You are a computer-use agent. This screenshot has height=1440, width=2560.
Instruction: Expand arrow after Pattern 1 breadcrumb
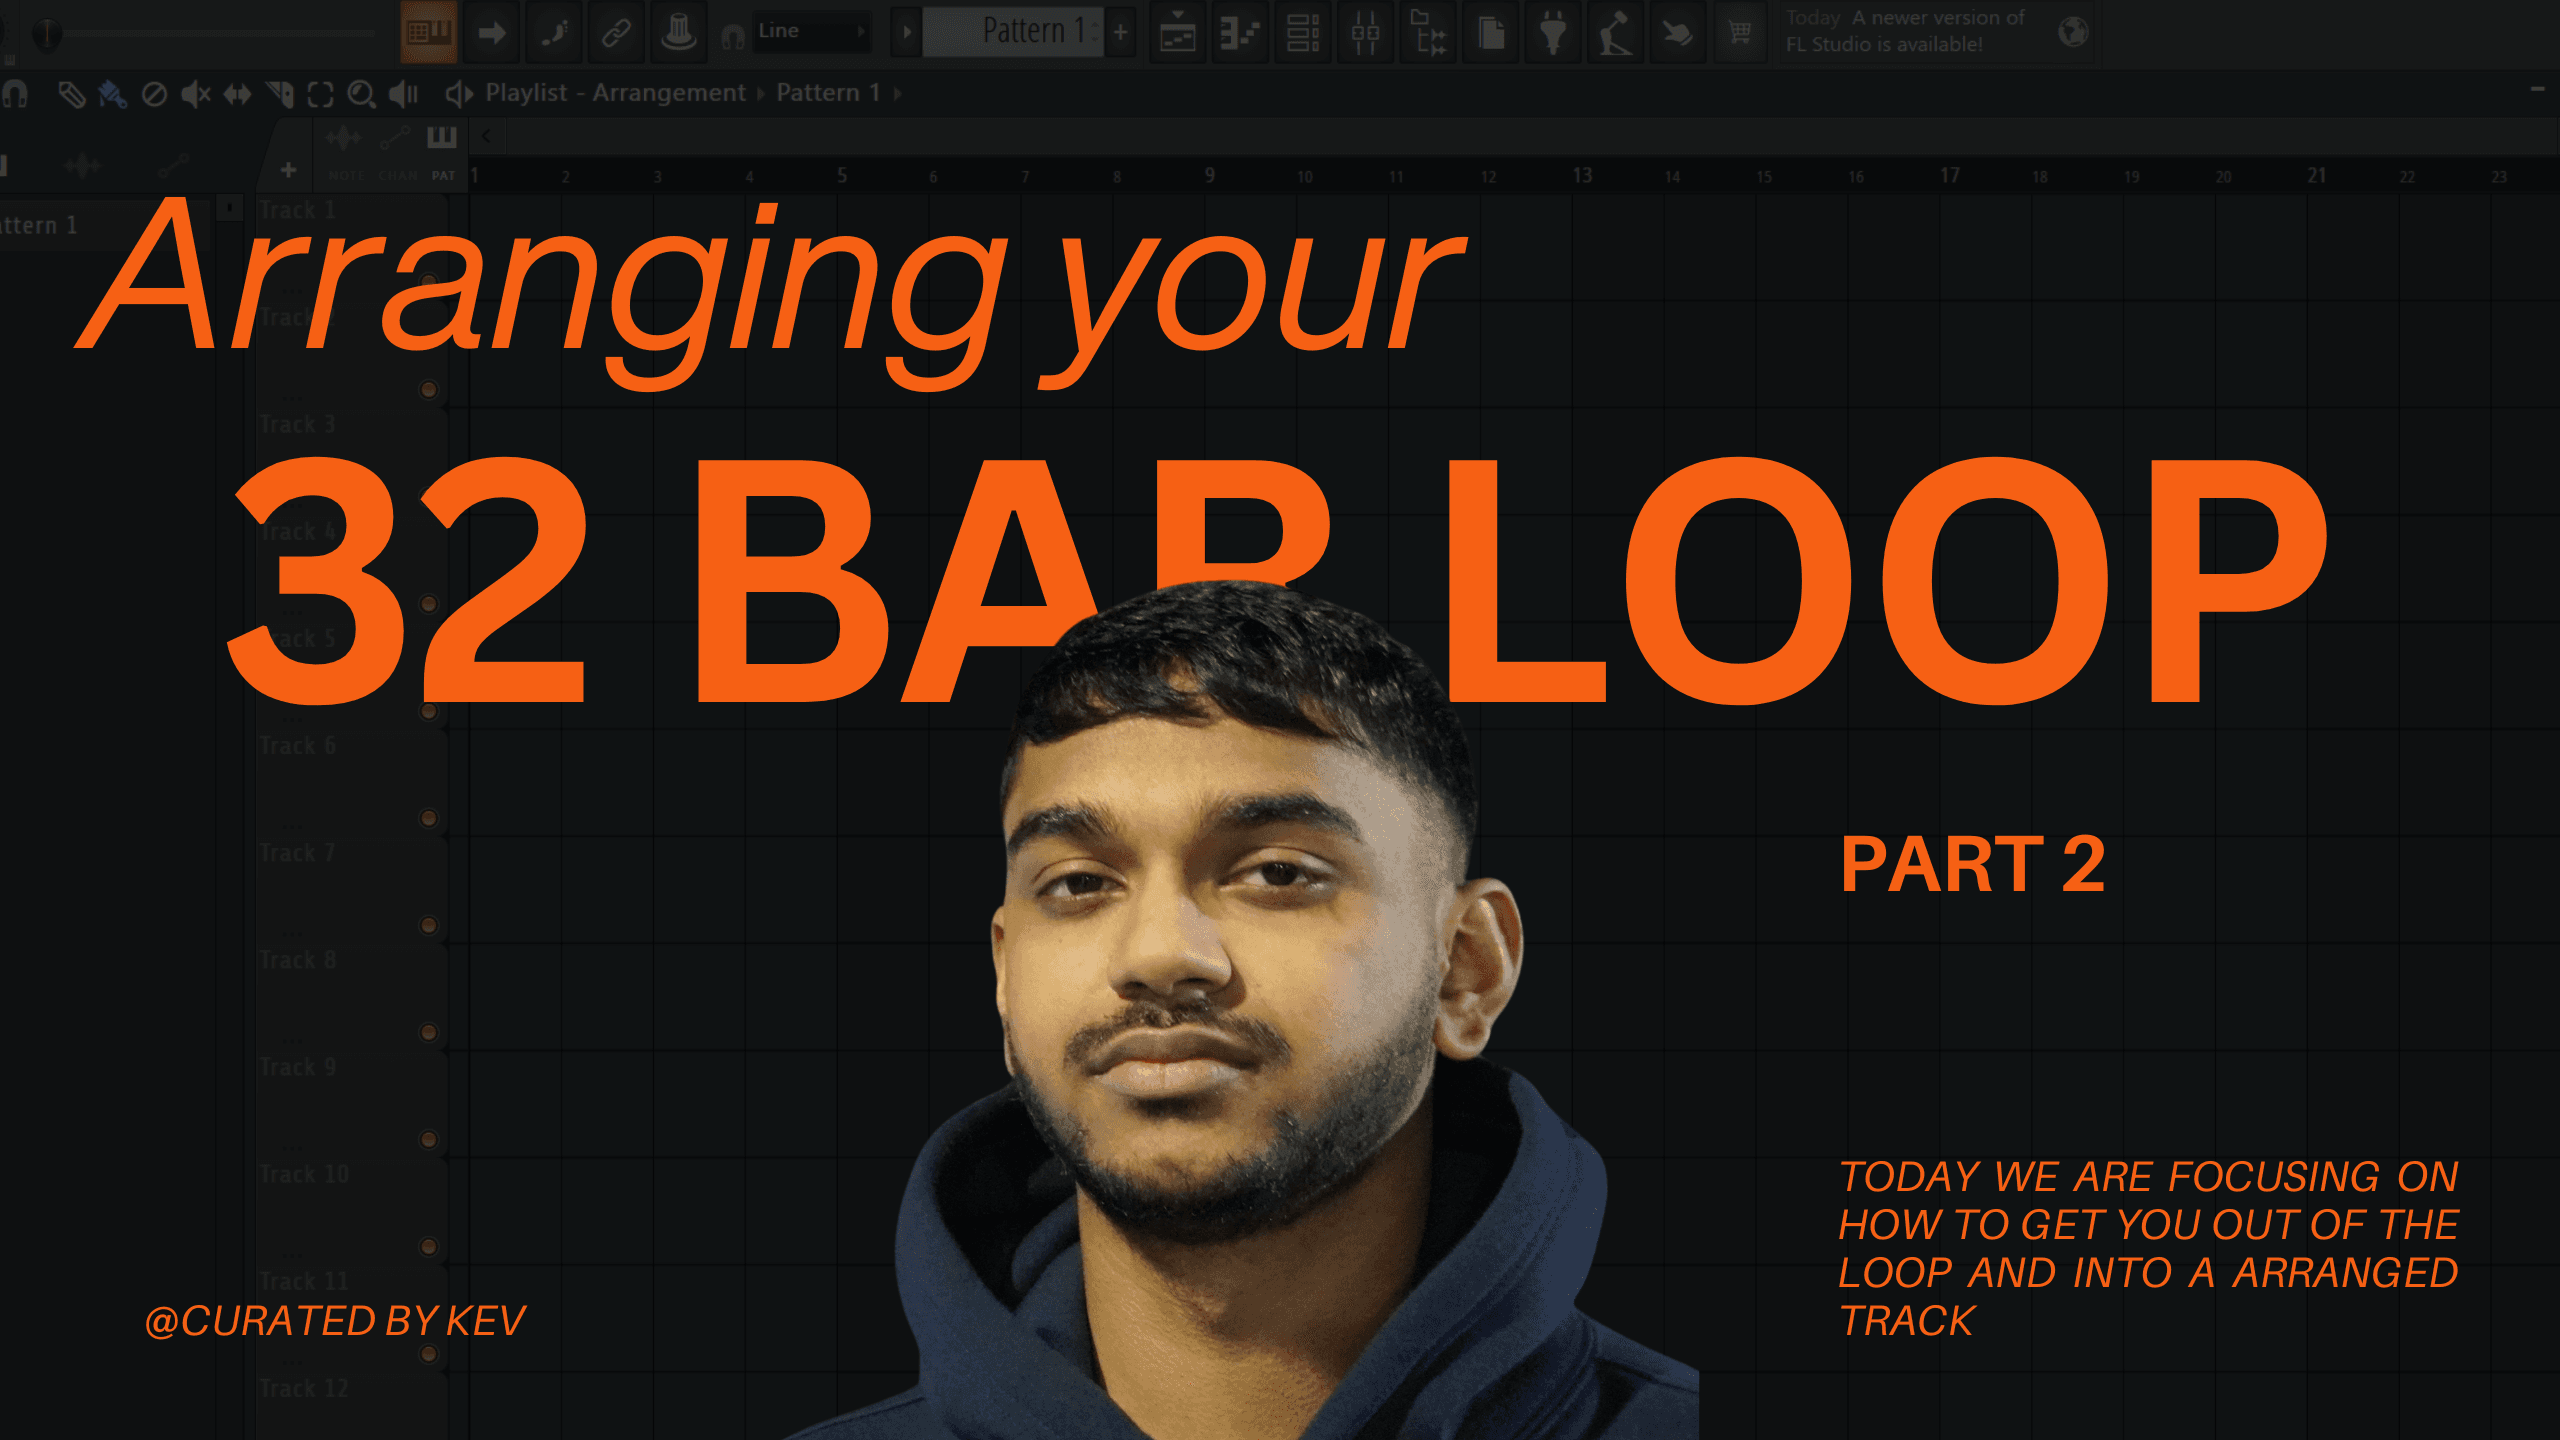pyautogui.click(x=897, y=94)
